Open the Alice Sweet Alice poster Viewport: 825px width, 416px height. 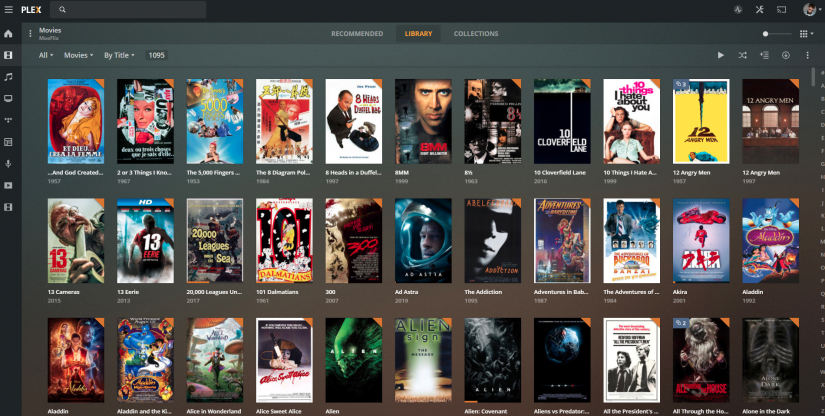(284, 360)
